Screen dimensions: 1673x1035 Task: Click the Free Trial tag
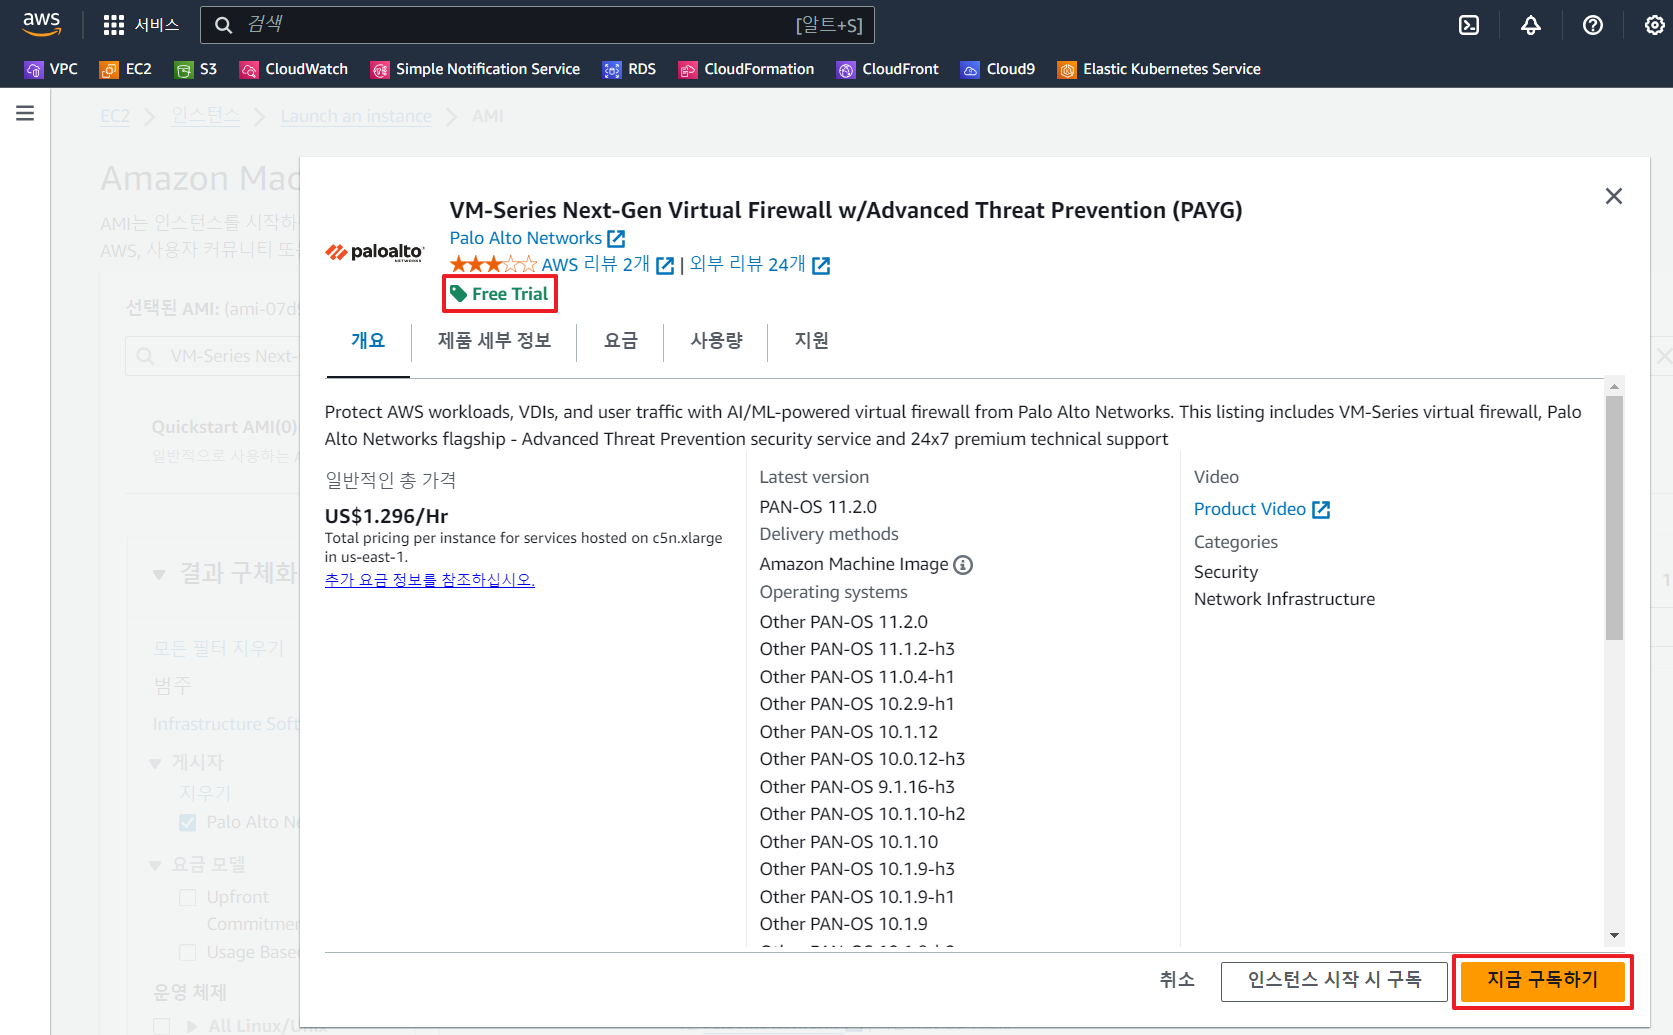499,294
